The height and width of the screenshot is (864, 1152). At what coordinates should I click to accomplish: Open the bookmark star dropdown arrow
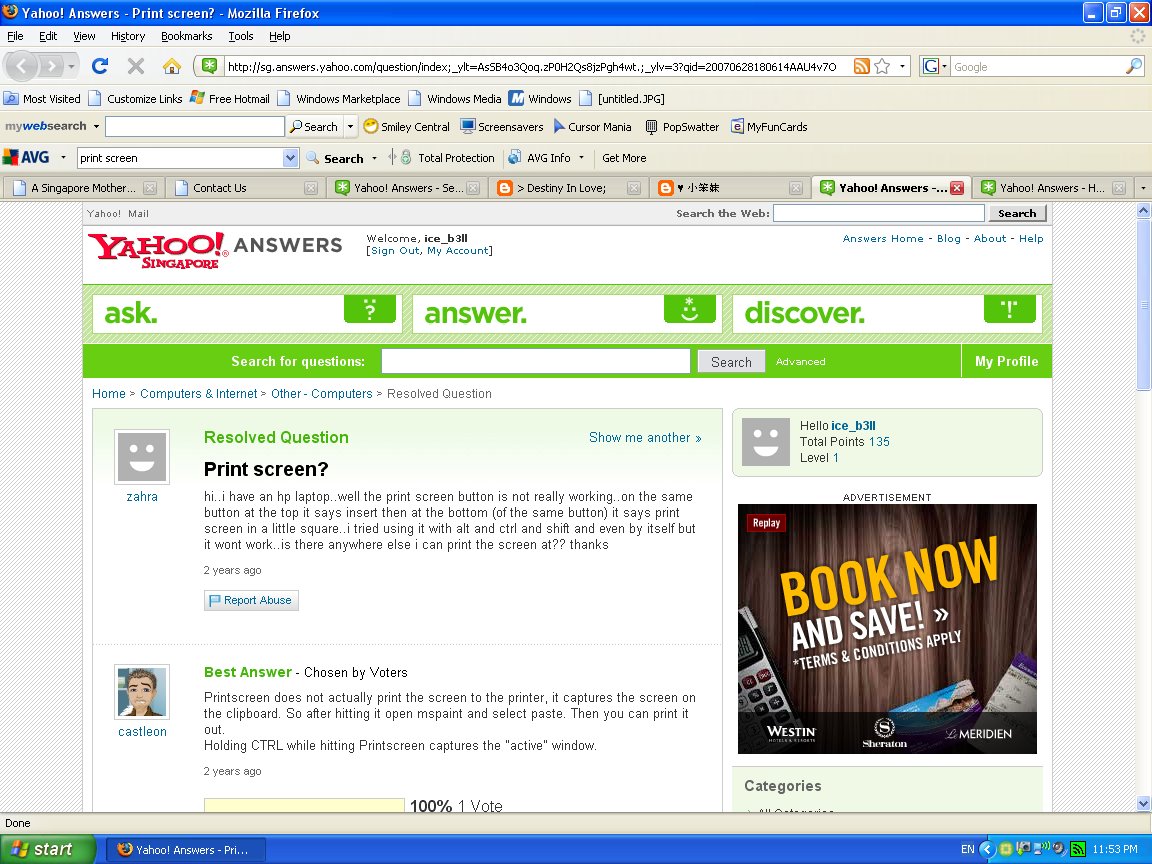point(902,67)
